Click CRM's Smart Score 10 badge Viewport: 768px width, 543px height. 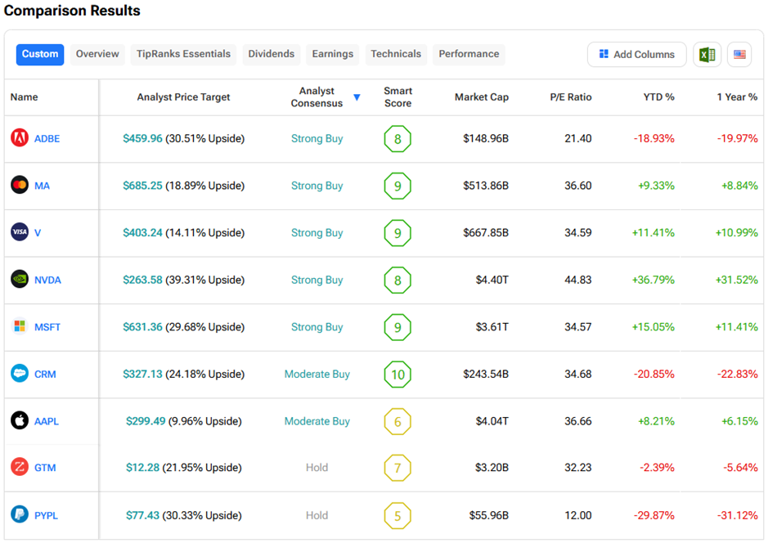point(397,374)
